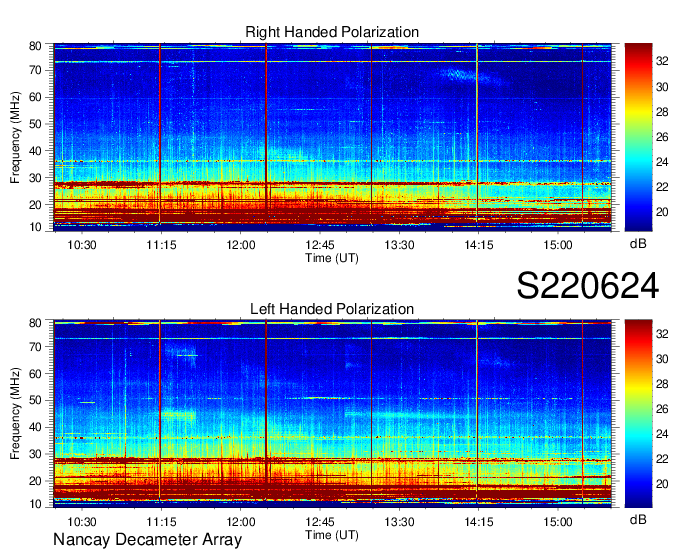680x552 pixels.
Task: Click the 80 MHz tick label on Left Handed plot
Action: click(x=35, y=323)
